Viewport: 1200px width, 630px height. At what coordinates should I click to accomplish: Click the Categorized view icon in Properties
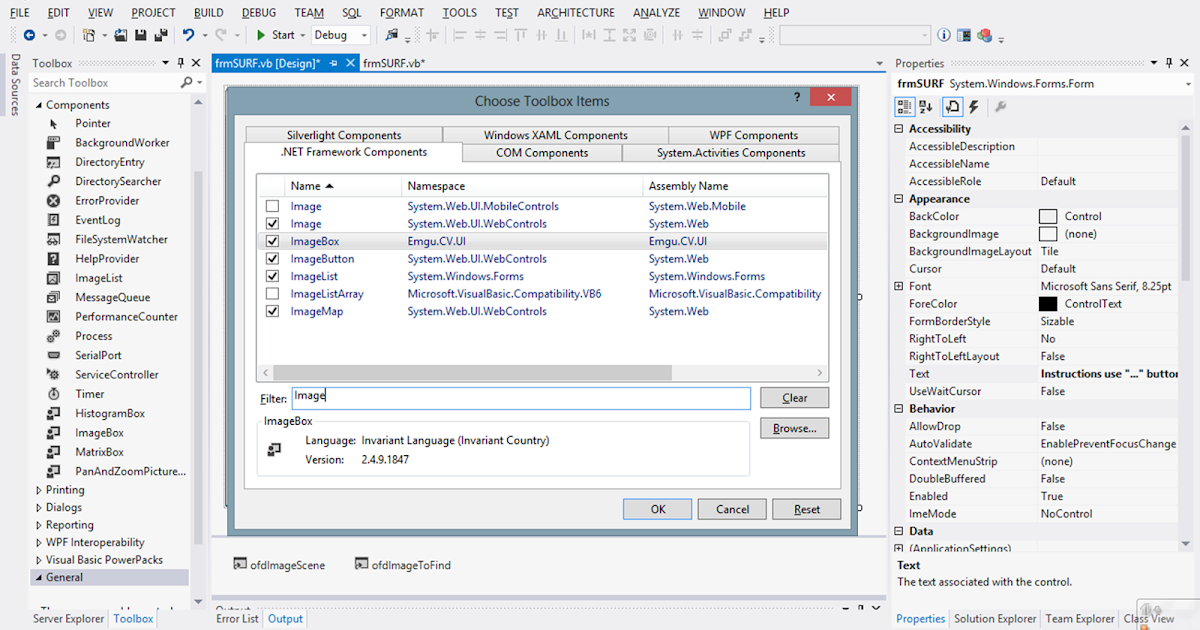904,106
